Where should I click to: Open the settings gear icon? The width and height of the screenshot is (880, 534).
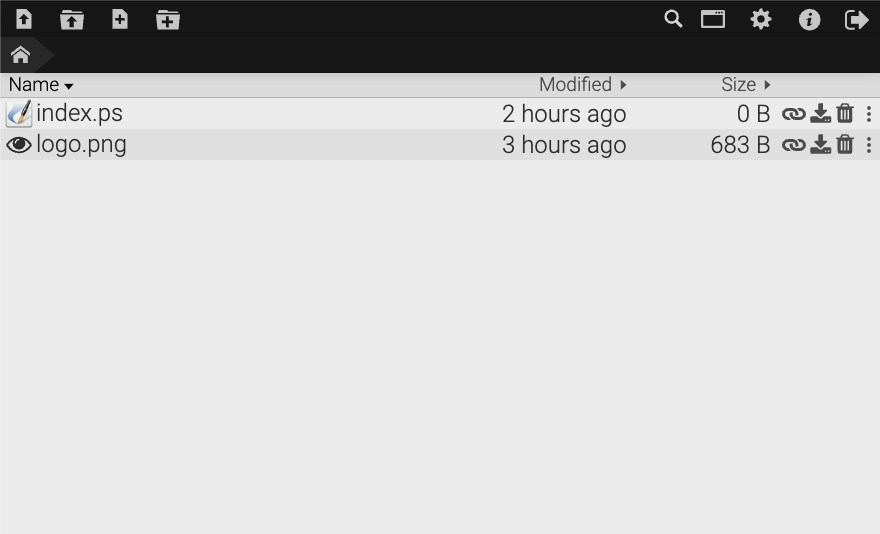tap(761, 19)
